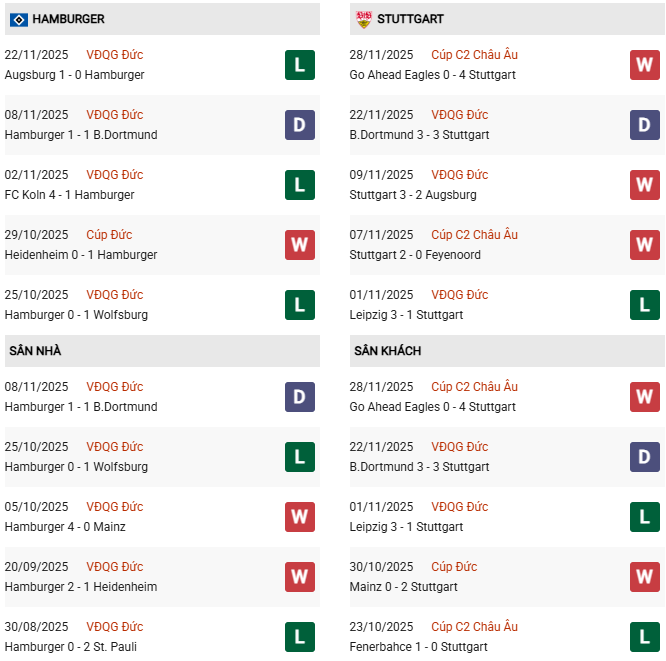Click the W badge for Stuttgart 3 - 2 Augsburg
Screen dimensions: 666x661
(645, 185)
